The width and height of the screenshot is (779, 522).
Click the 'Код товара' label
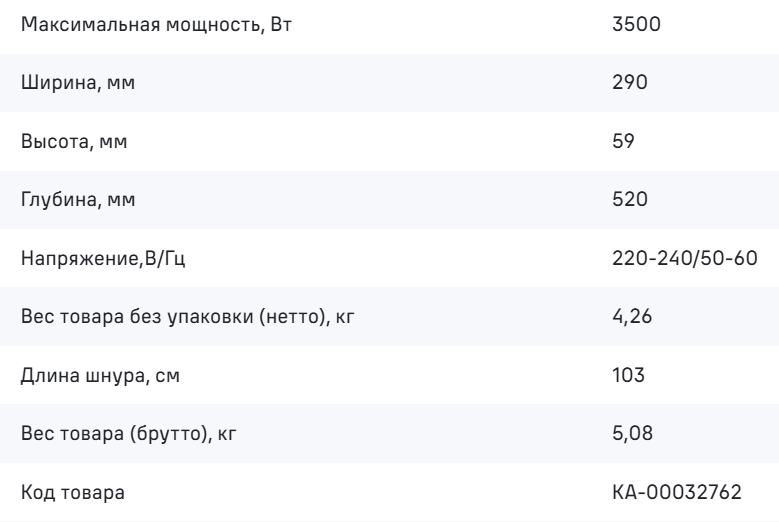73,493
